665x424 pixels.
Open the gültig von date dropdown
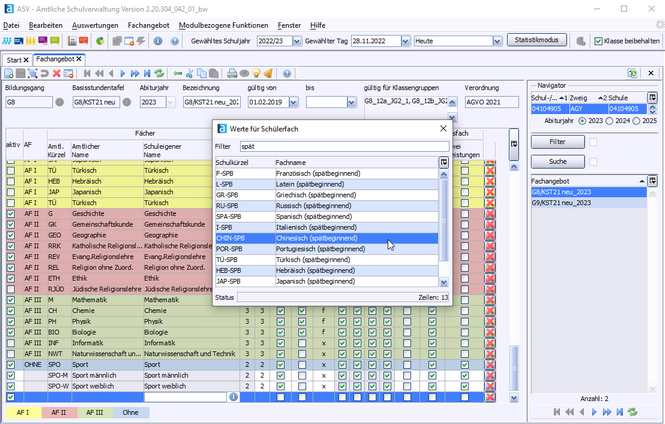point(295,102)
